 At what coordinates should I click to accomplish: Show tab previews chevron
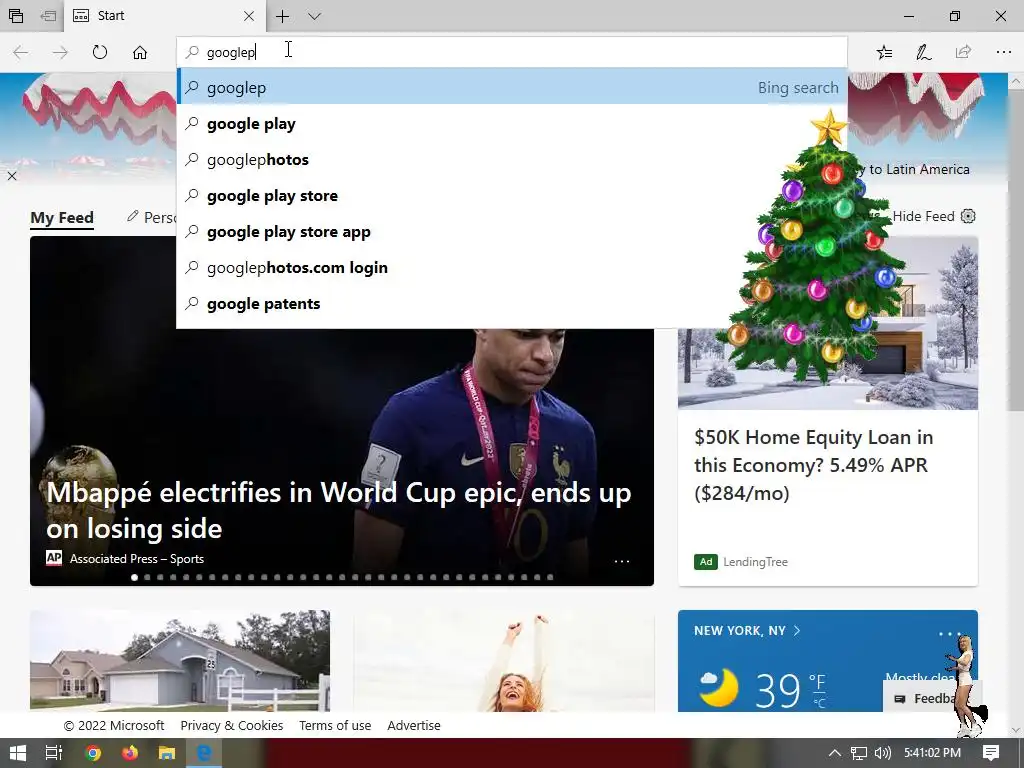coord(314,16)
